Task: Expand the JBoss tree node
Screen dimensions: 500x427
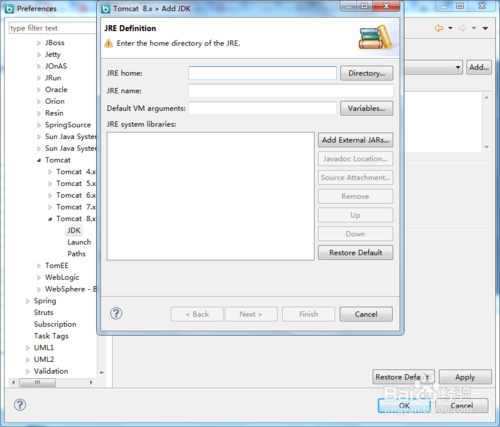Action: click(39, 43)
